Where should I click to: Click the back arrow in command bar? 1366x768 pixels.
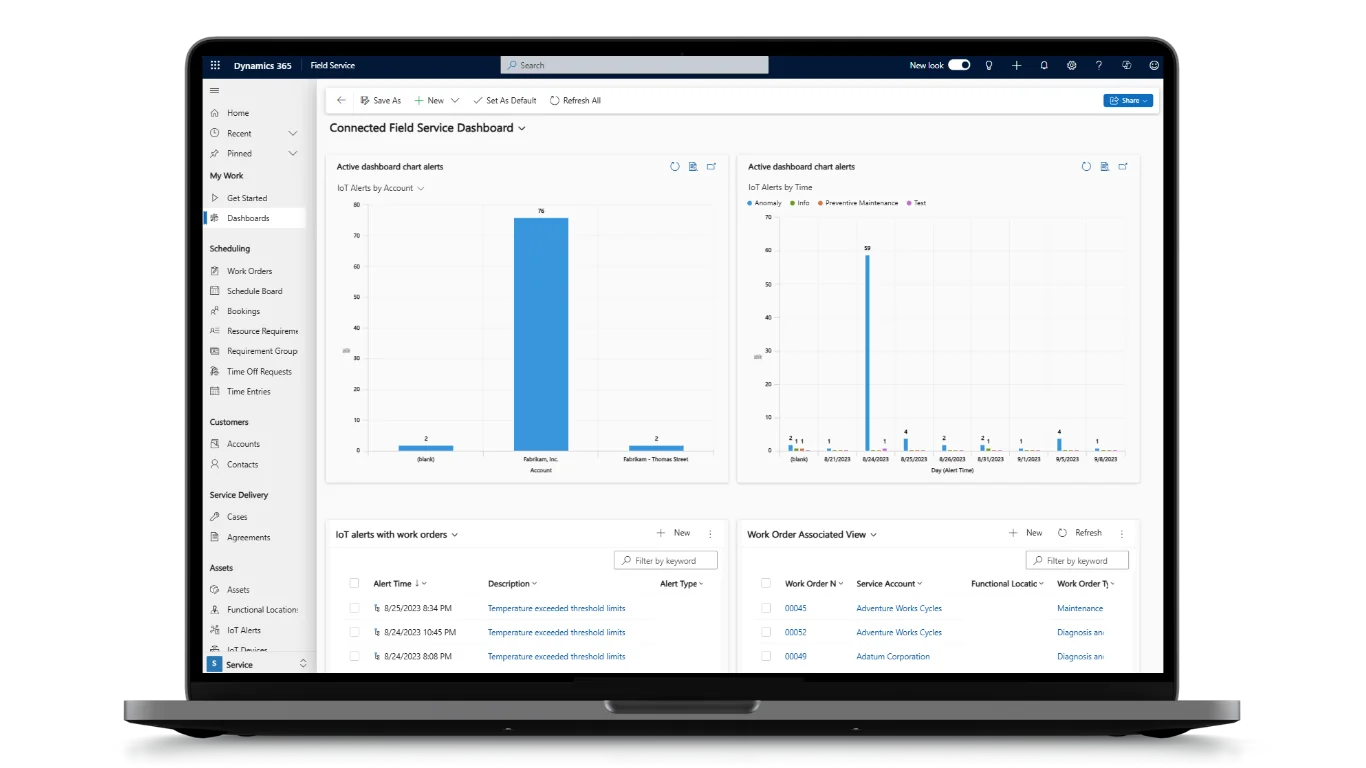[341, 100]
